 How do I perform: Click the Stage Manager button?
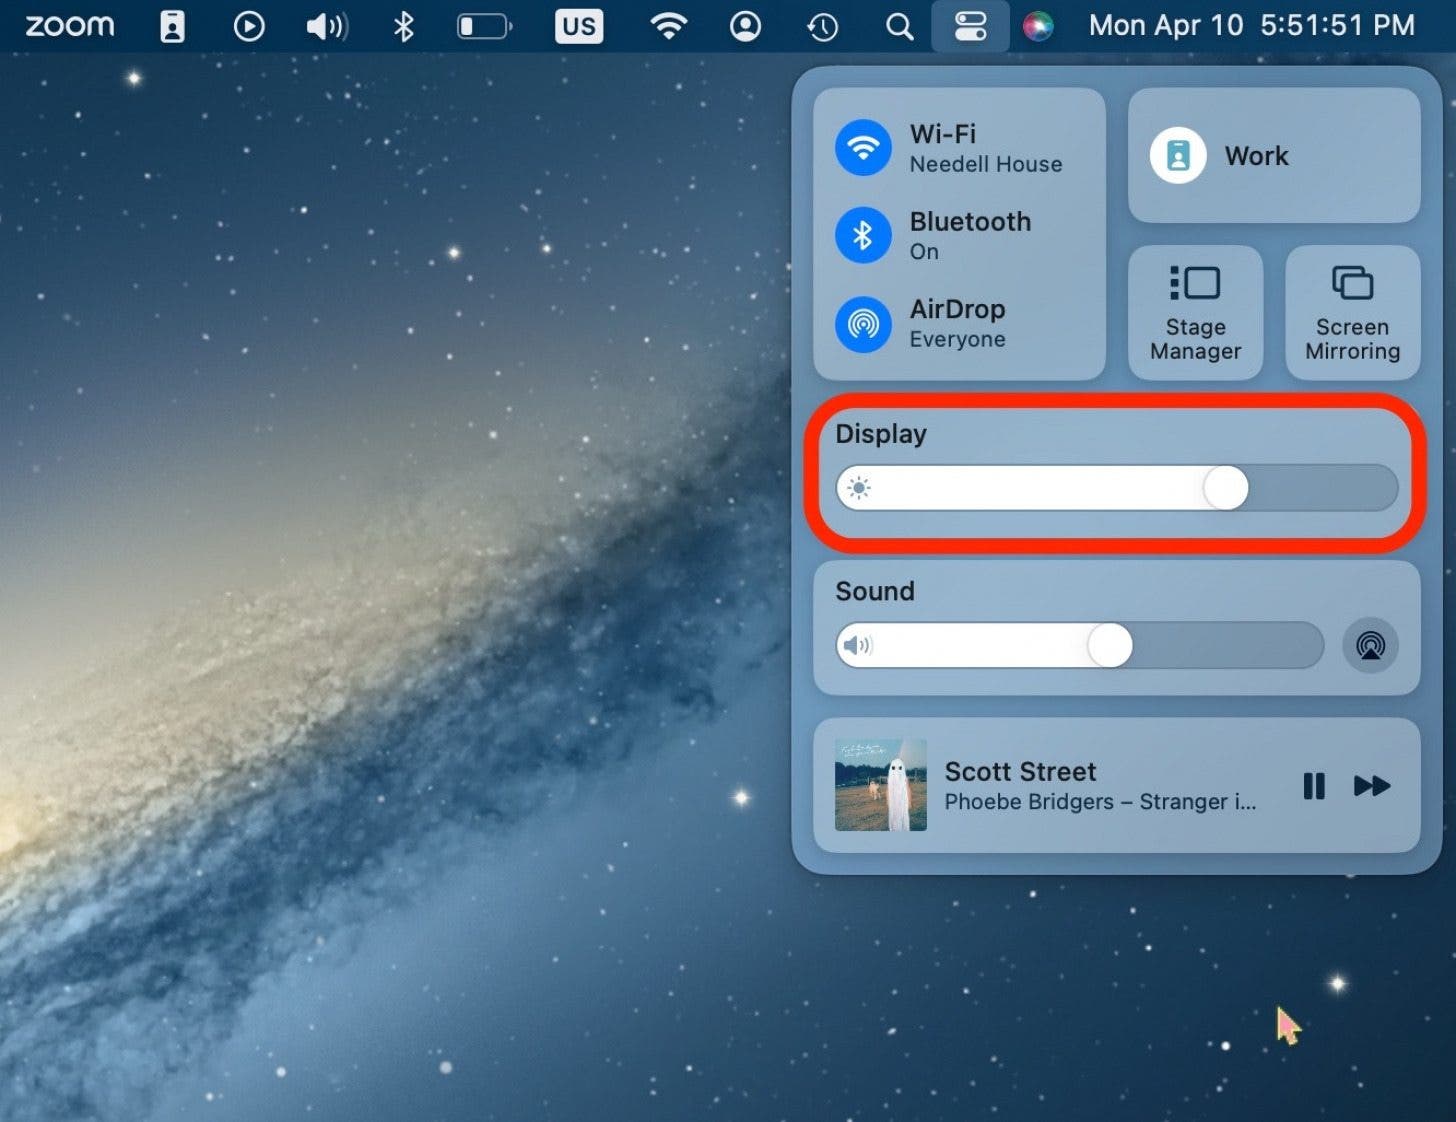[1195, 313]
